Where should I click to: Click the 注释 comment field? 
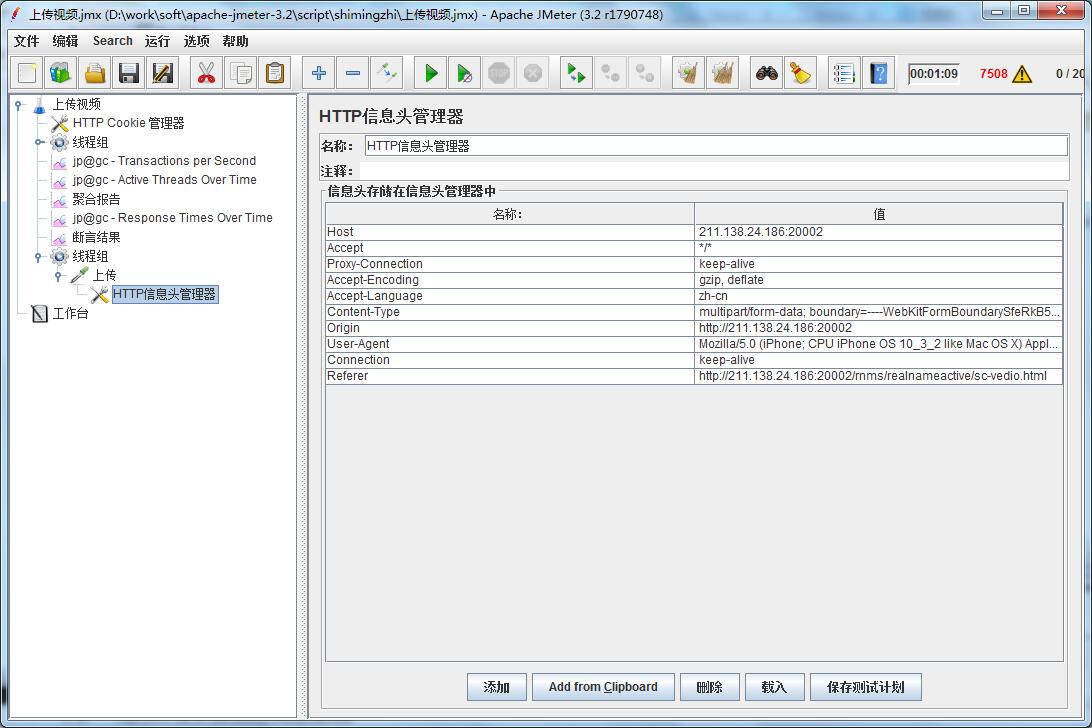714,171
